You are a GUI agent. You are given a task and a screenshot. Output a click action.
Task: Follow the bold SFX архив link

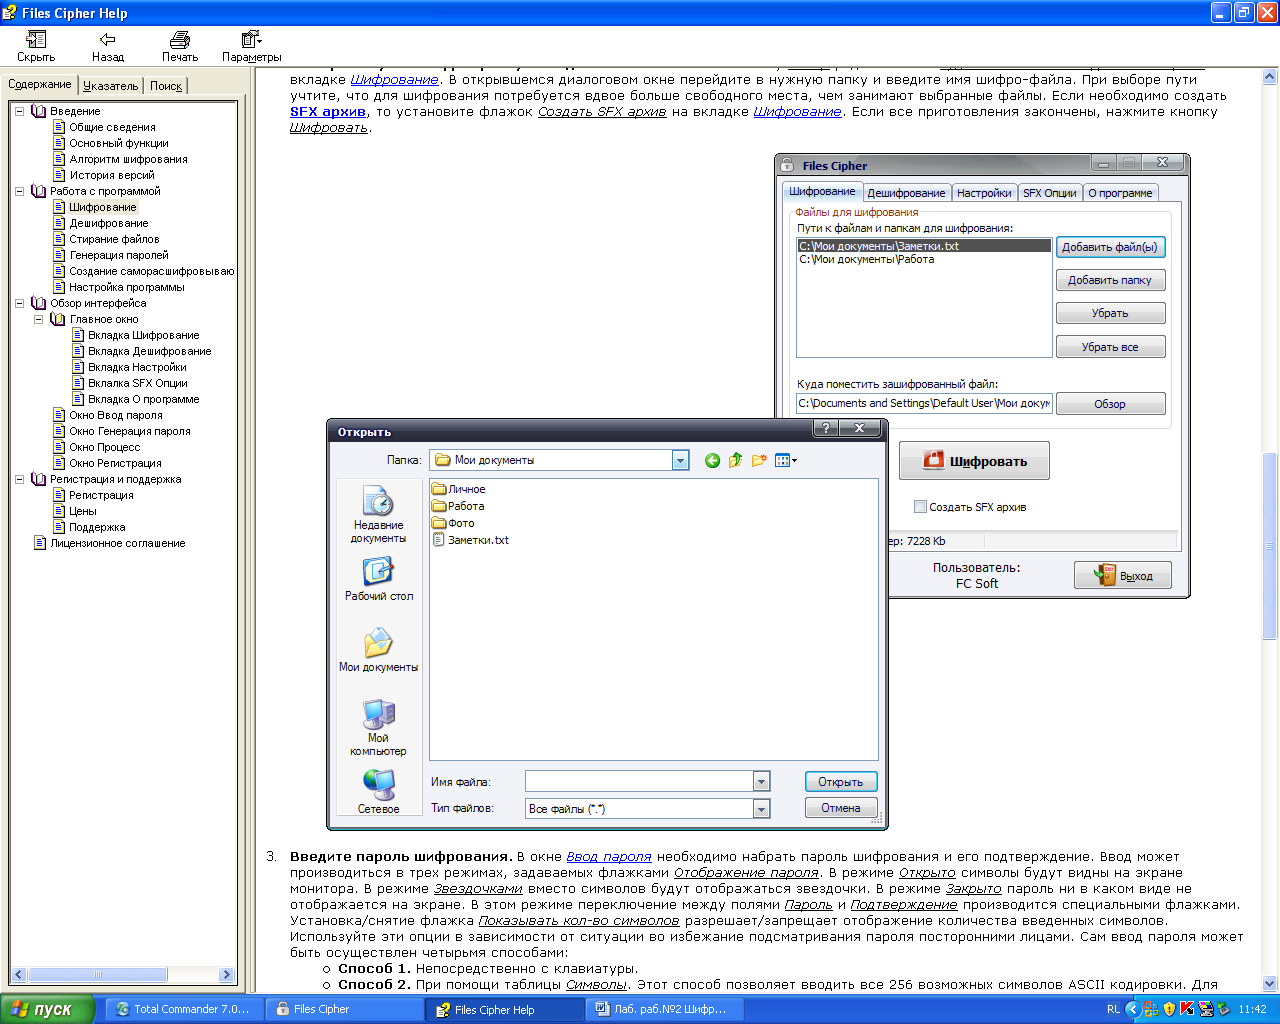coord(328,111)
